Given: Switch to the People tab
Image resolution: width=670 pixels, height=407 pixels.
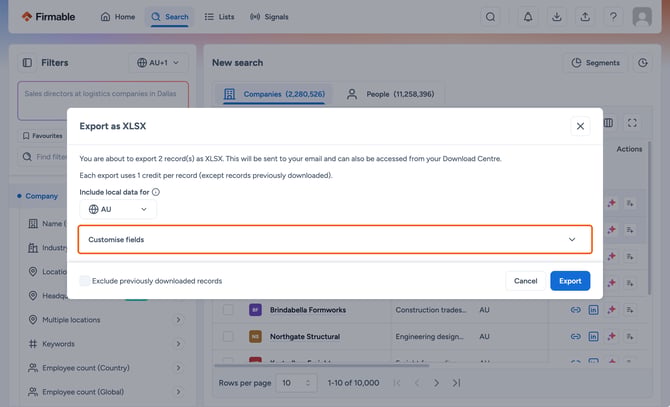Looking at the screenshot, I should pos(391,94).
